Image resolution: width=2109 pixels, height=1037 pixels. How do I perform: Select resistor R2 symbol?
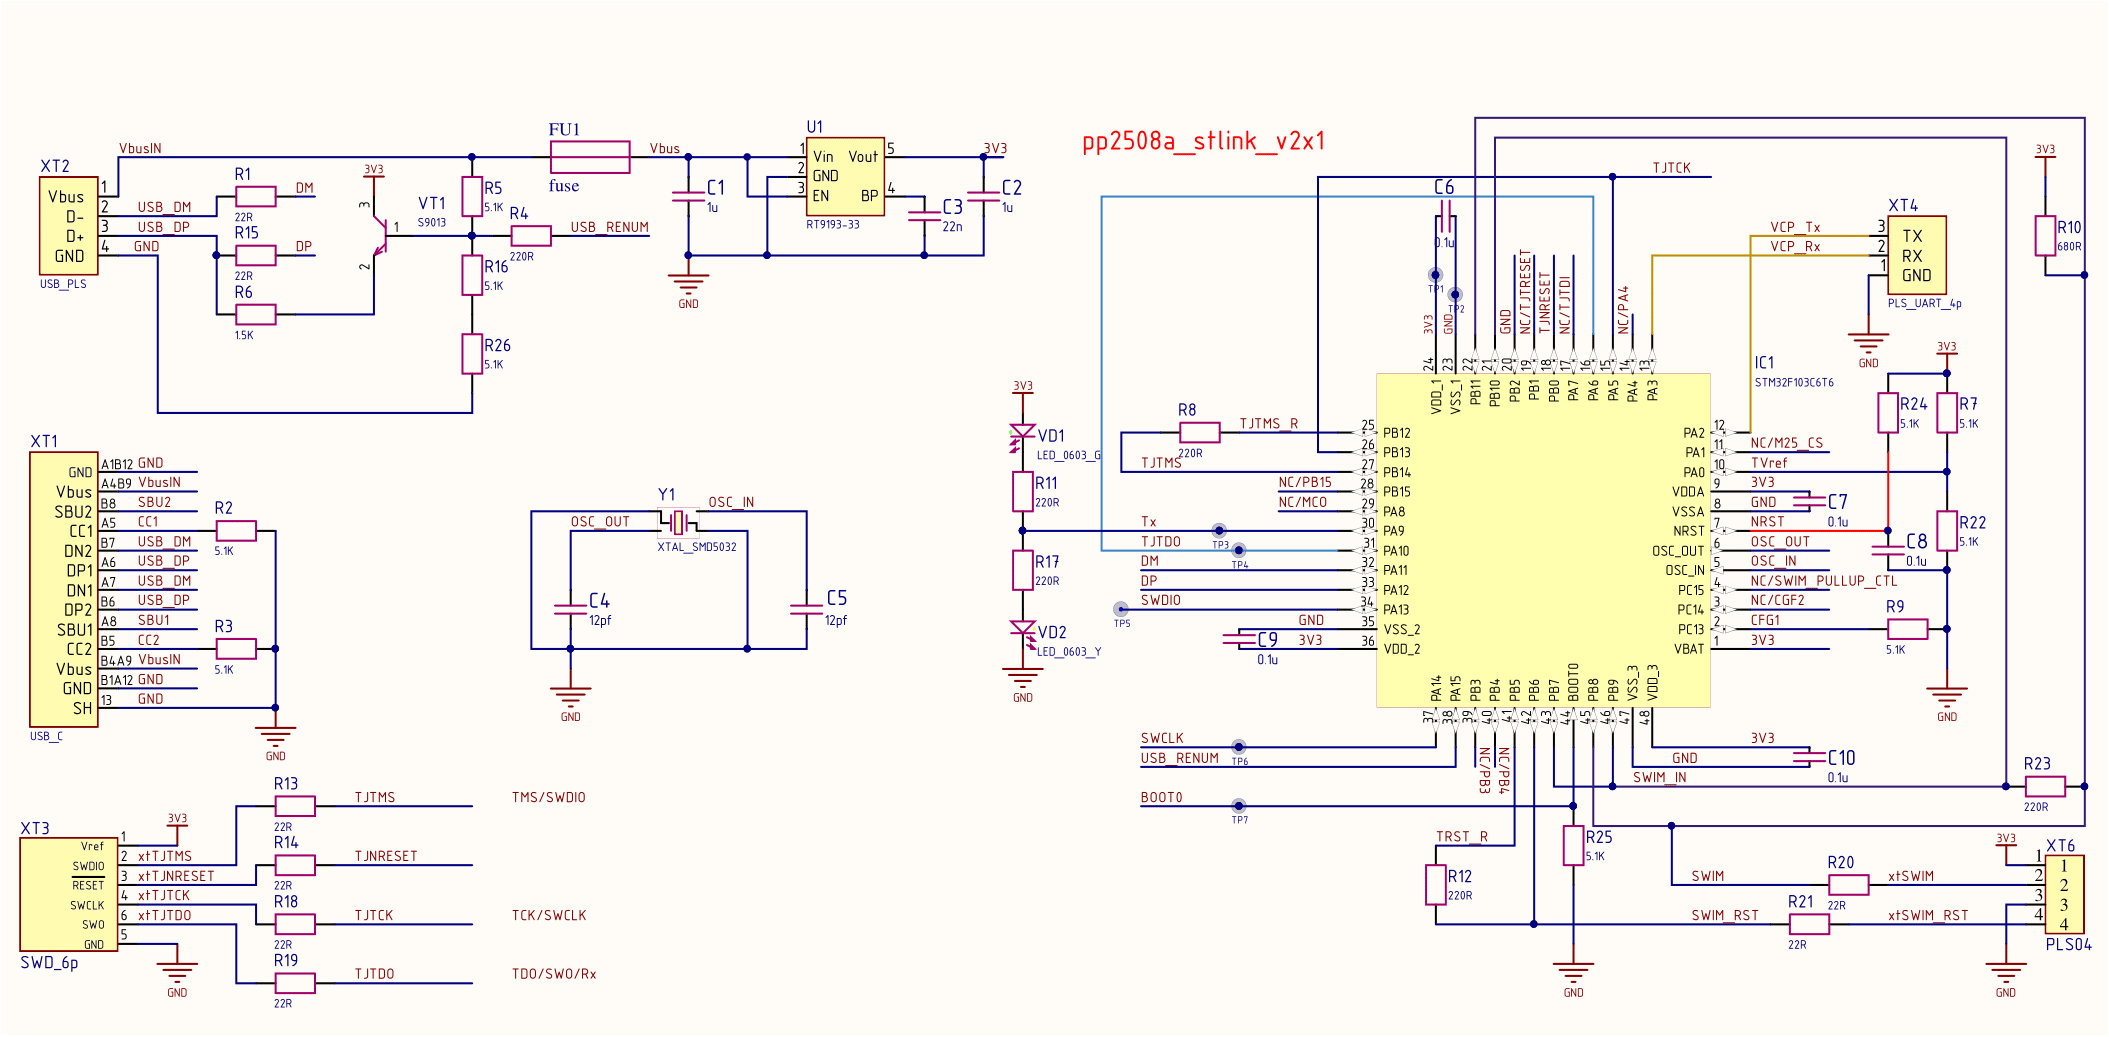coord(236,531)
